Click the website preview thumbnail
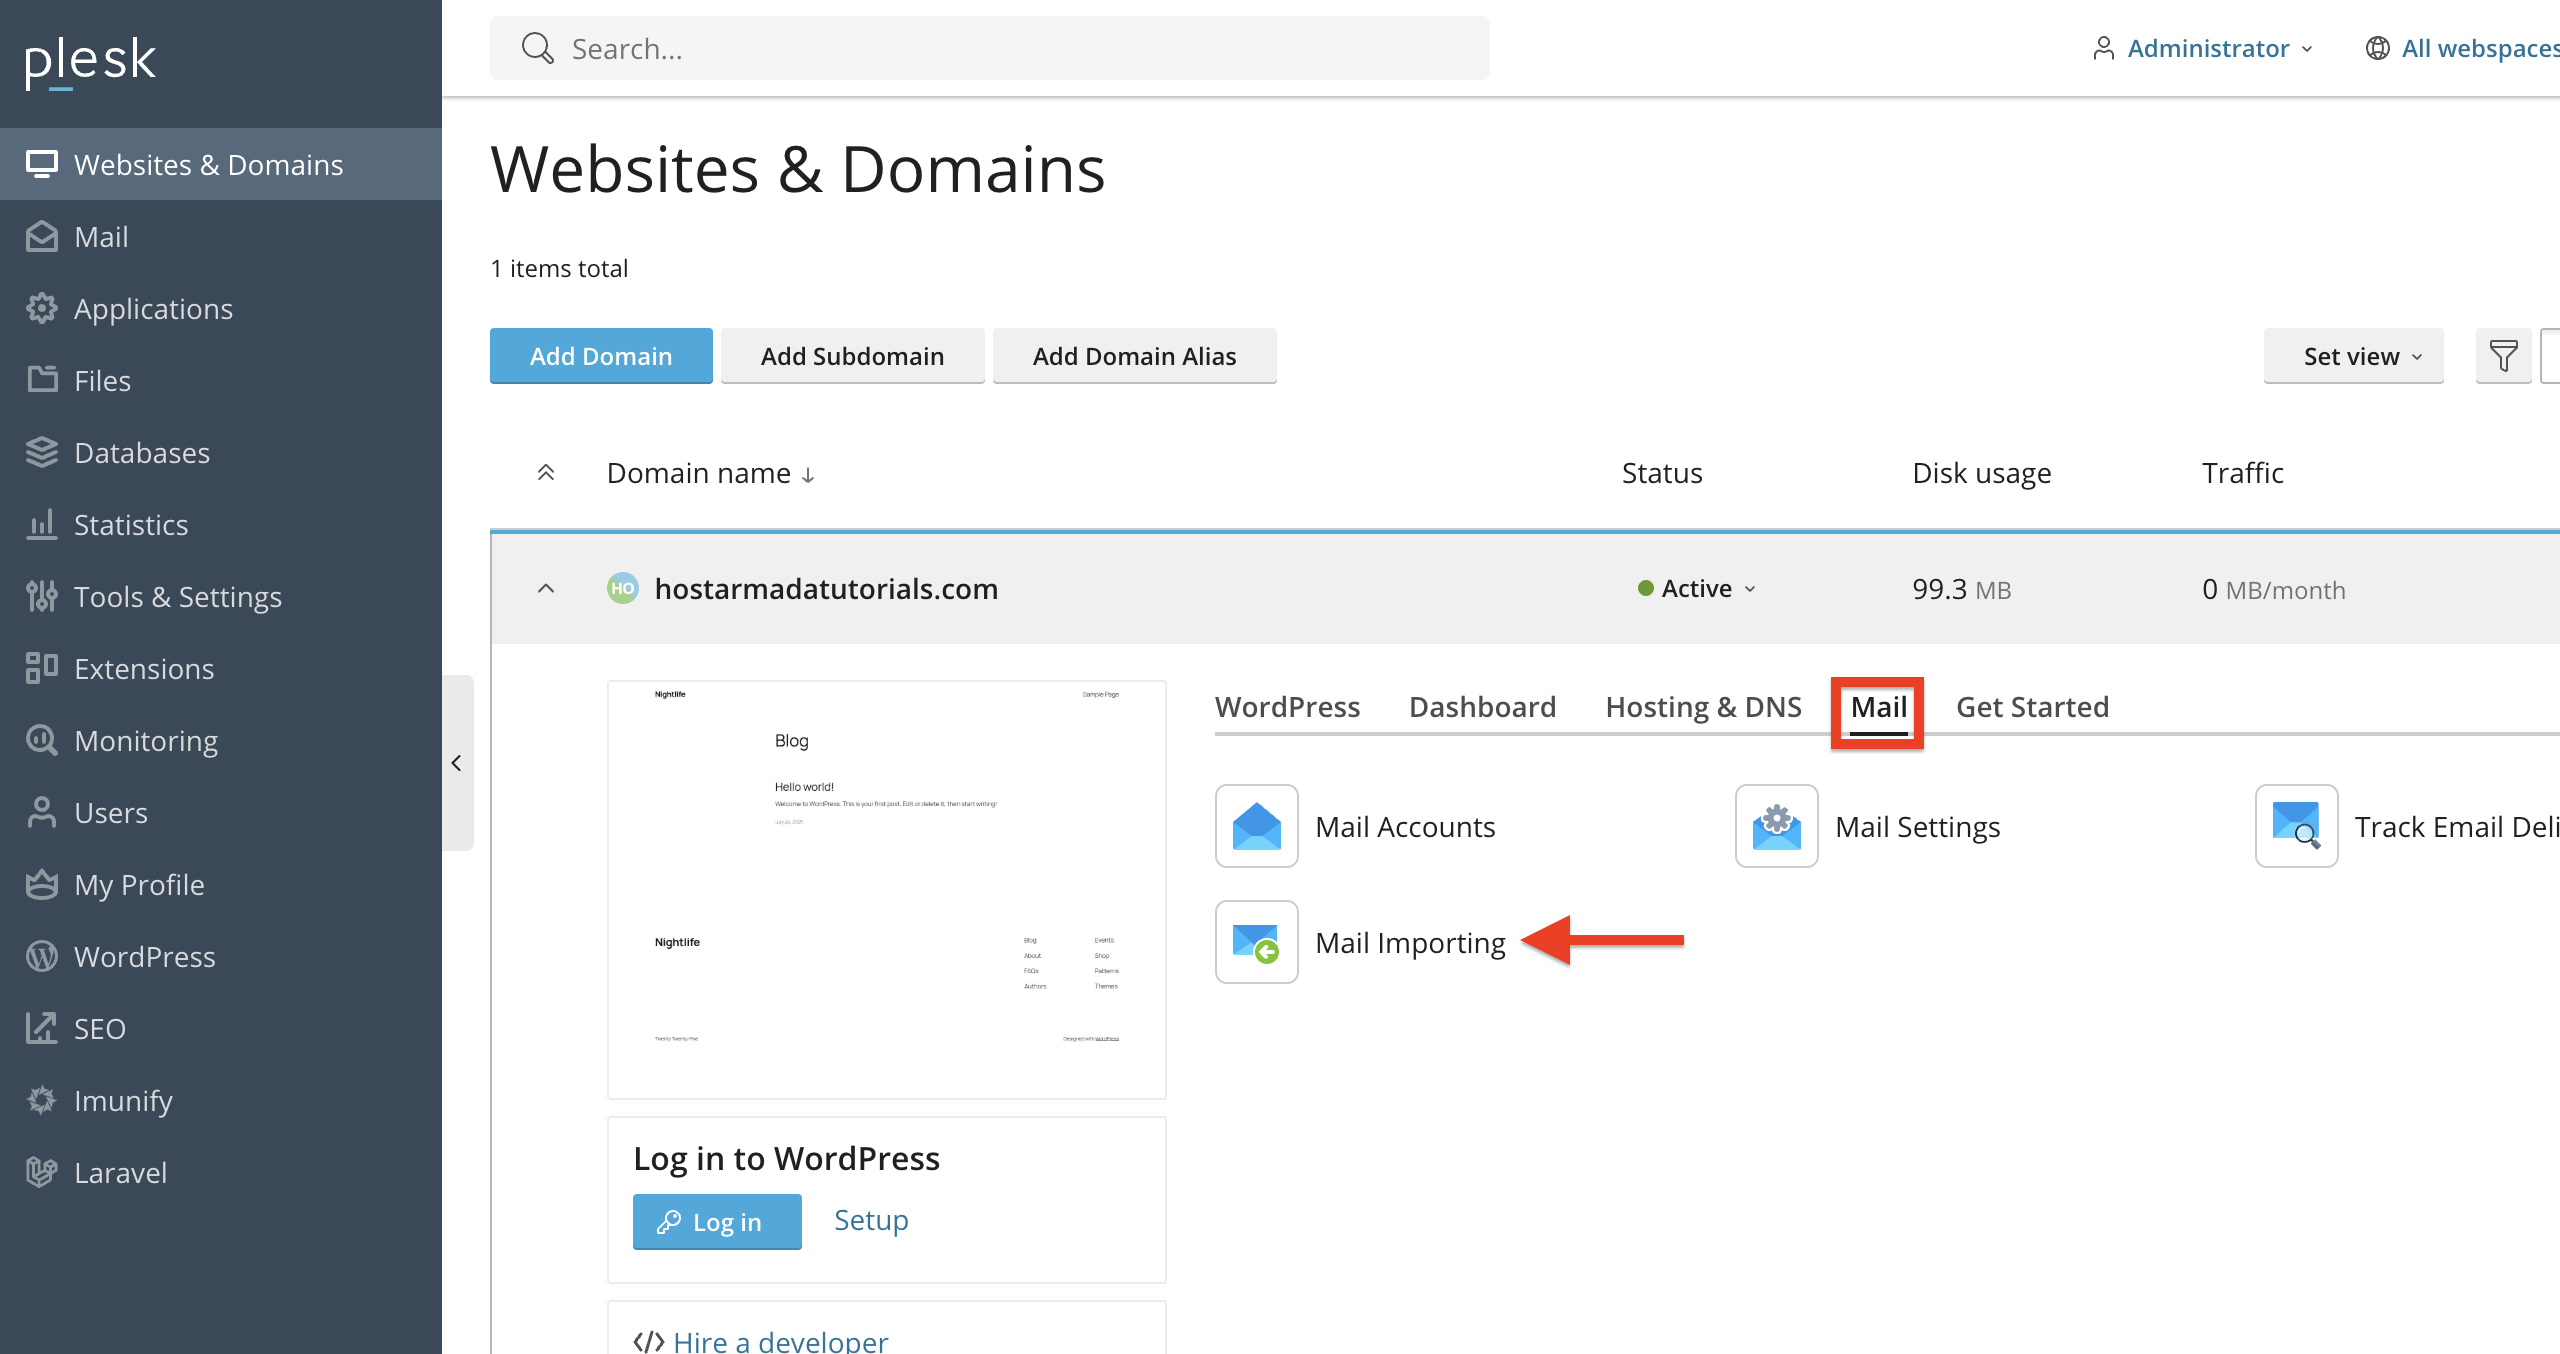 pyautogui.click(x=887, y=890)
